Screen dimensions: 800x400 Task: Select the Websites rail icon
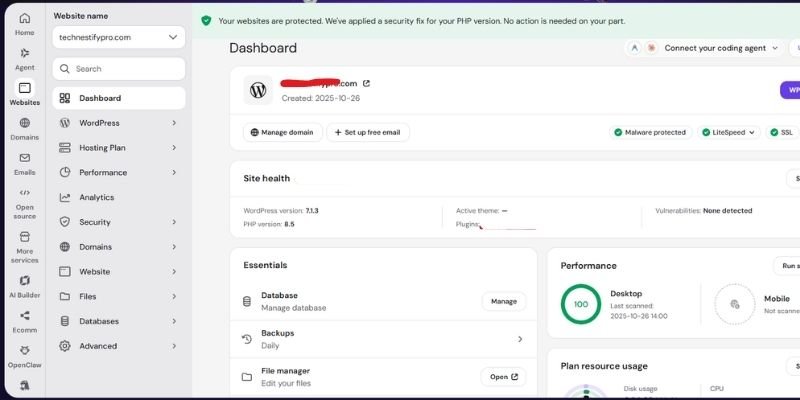tap(24, 88)
